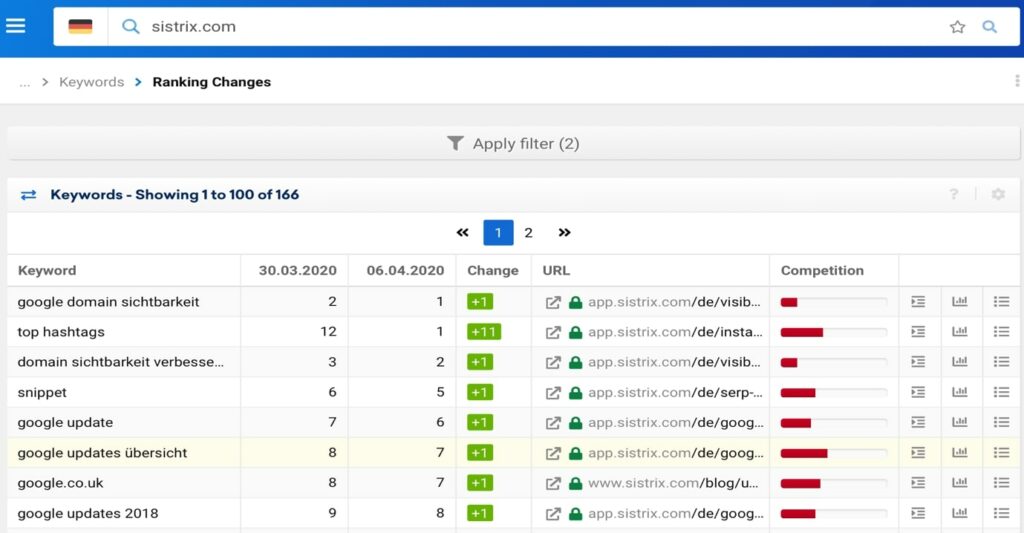Go to the Keywords breadcrumb
The width and height of the screenshot is (1024, 533).
(x=91, y=82)
